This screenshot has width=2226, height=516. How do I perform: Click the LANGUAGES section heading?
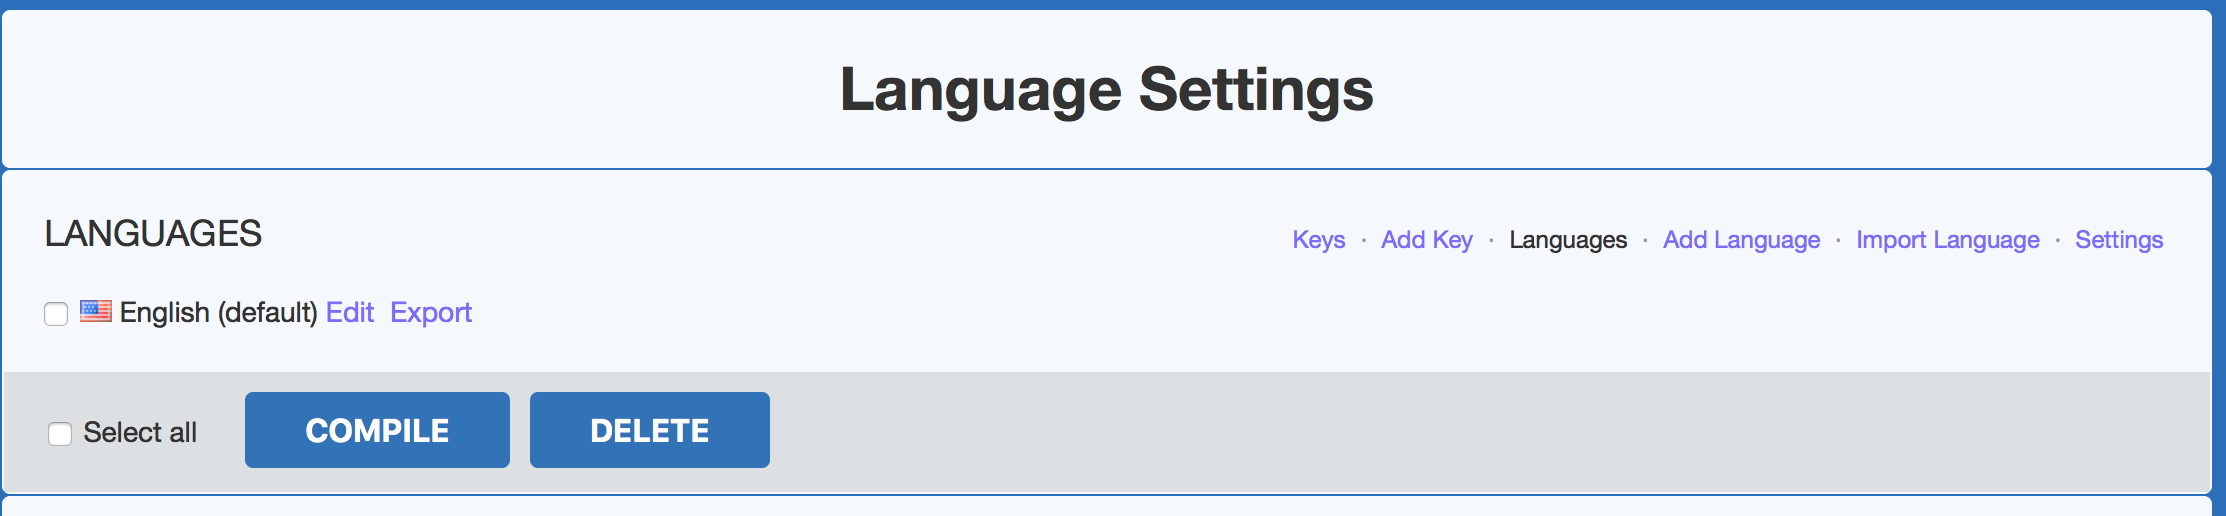153,234
